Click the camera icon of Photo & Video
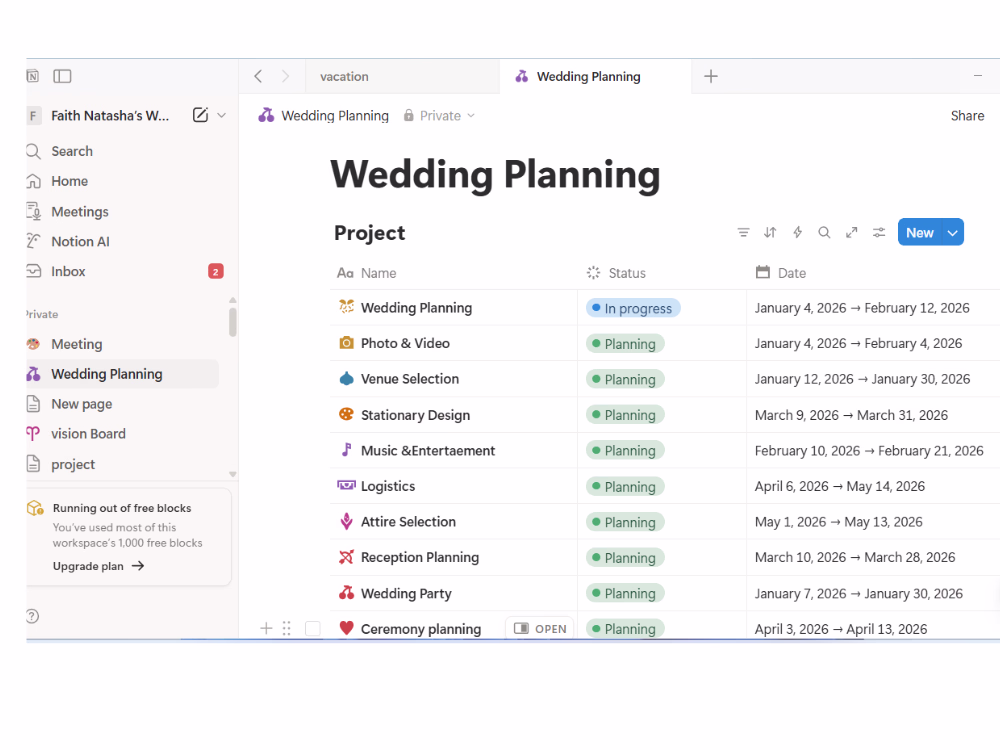Screen dimensions: 1000x750 point(346,343)
